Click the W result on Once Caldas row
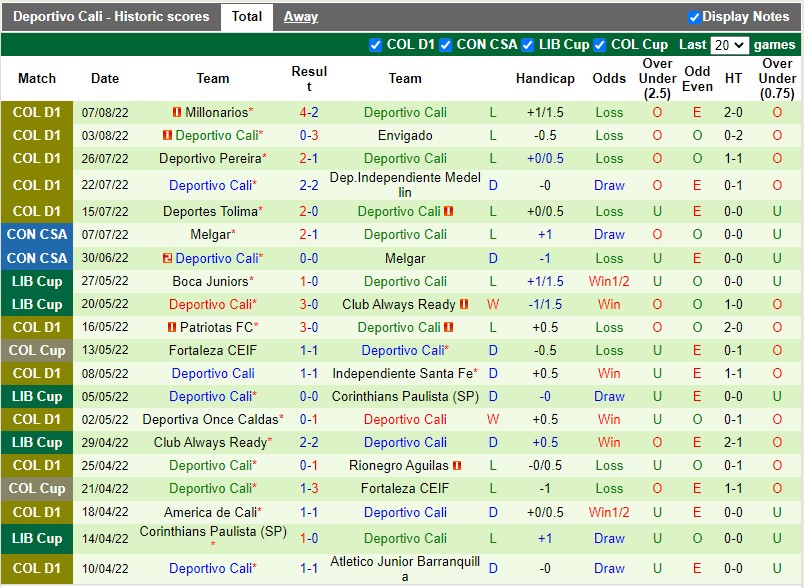The height and width of the screenshot is (588, 804). click(493, 420)
